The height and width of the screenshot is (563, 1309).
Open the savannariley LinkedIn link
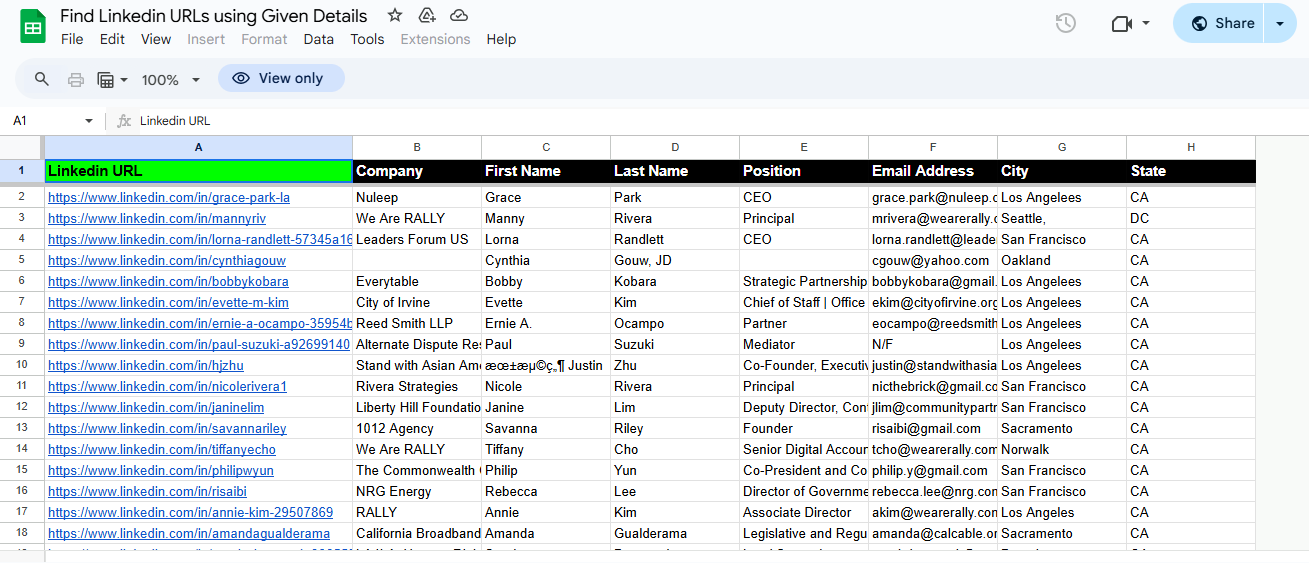(x=167, y=429)
